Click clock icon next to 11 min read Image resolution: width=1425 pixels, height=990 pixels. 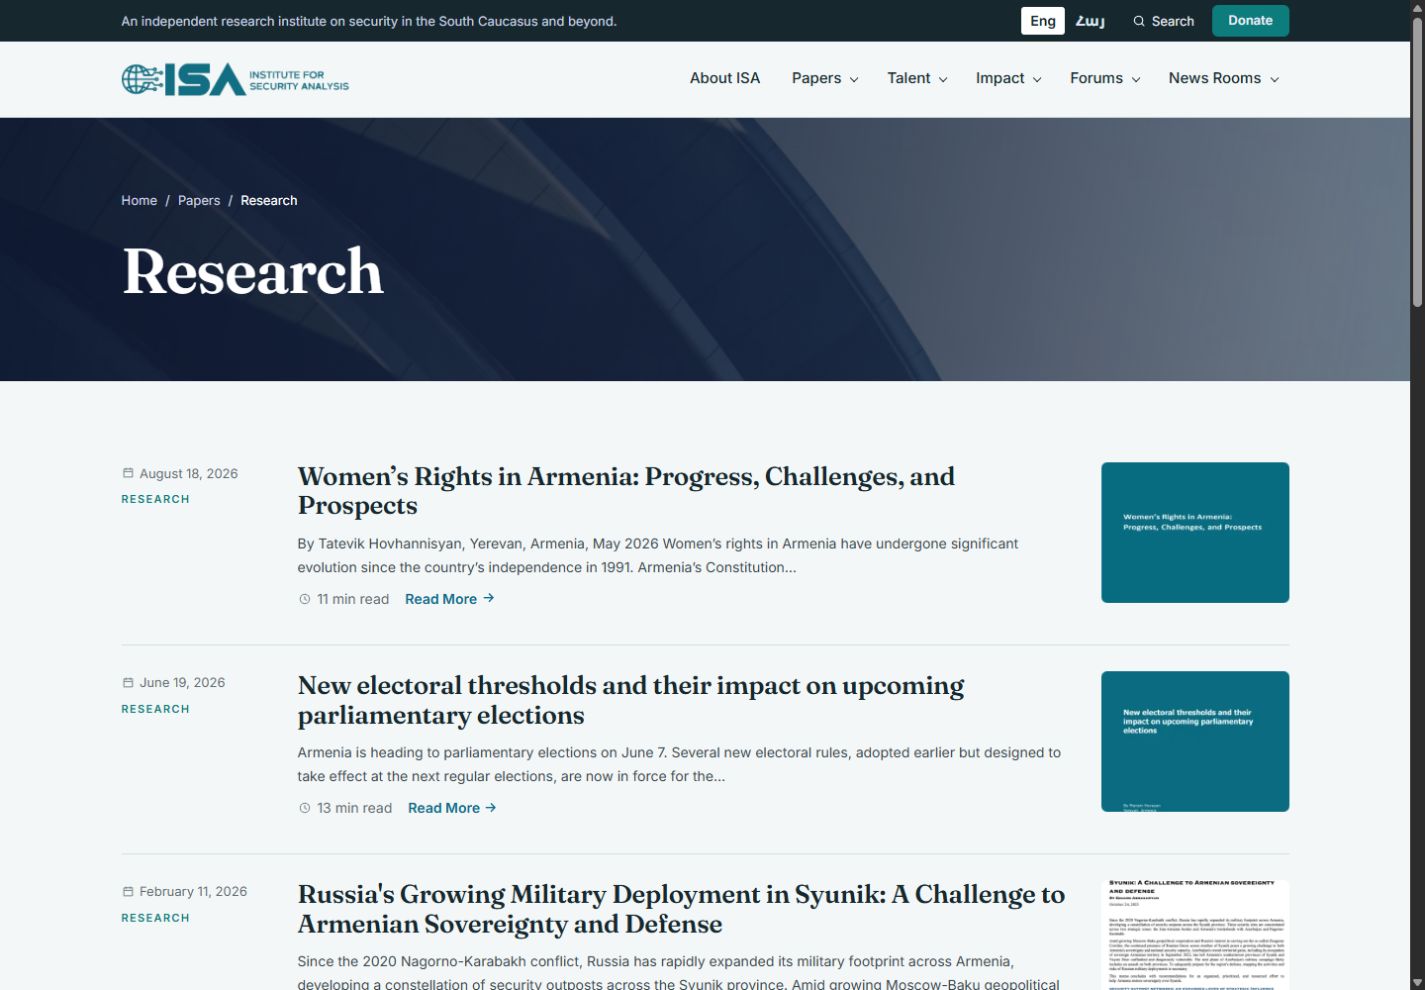(x=305, y=599)
